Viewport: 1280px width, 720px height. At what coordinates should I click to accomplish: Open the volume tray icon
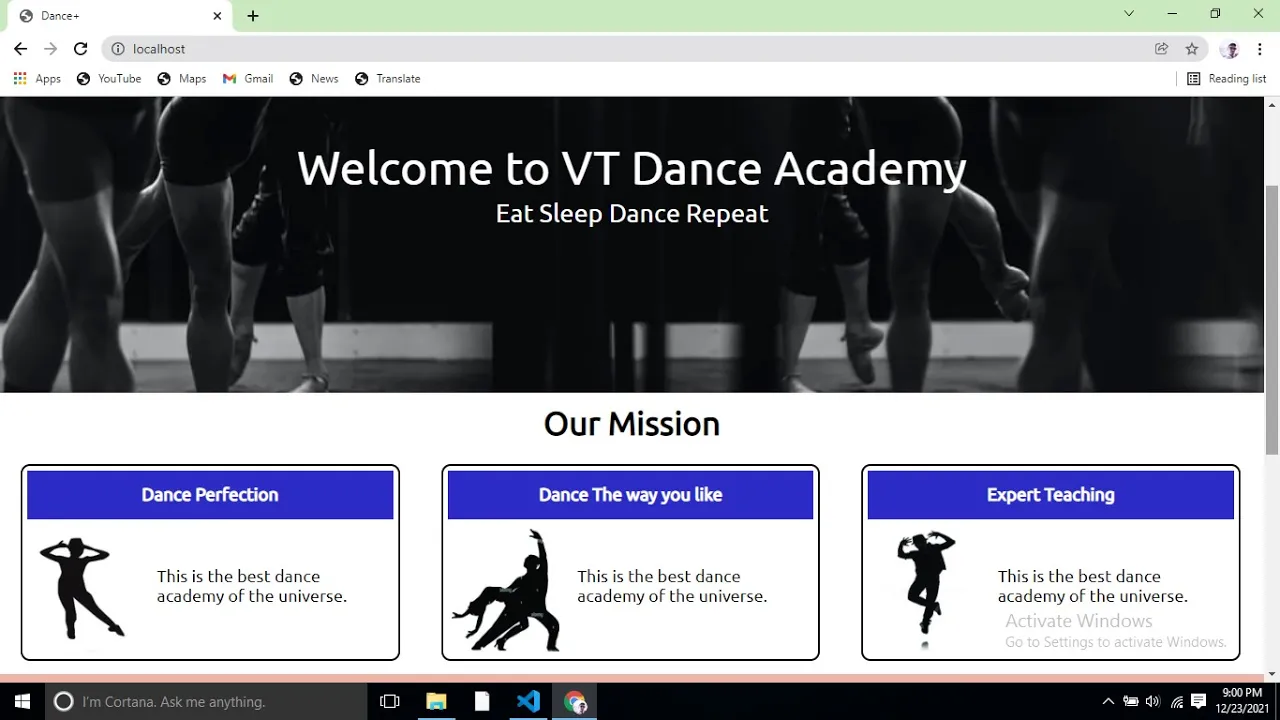click(x=1153, y=702)
